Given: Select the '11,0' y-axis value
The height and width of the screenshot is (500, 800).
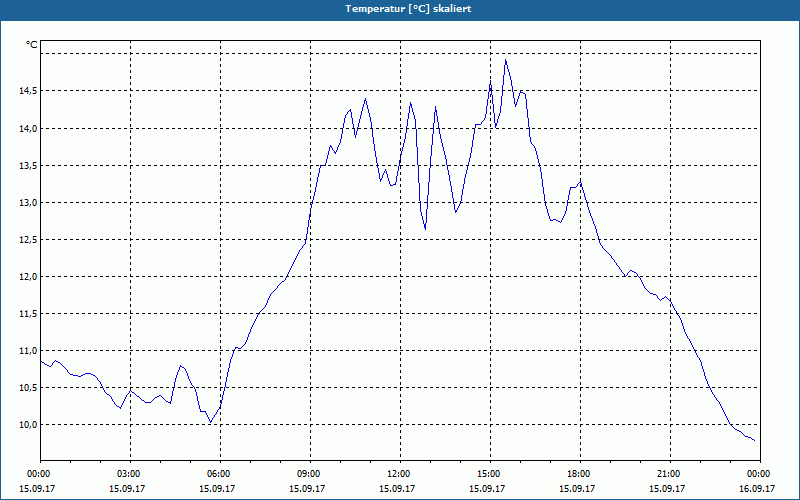Looking at the screenshot, I should click(29, 351).
